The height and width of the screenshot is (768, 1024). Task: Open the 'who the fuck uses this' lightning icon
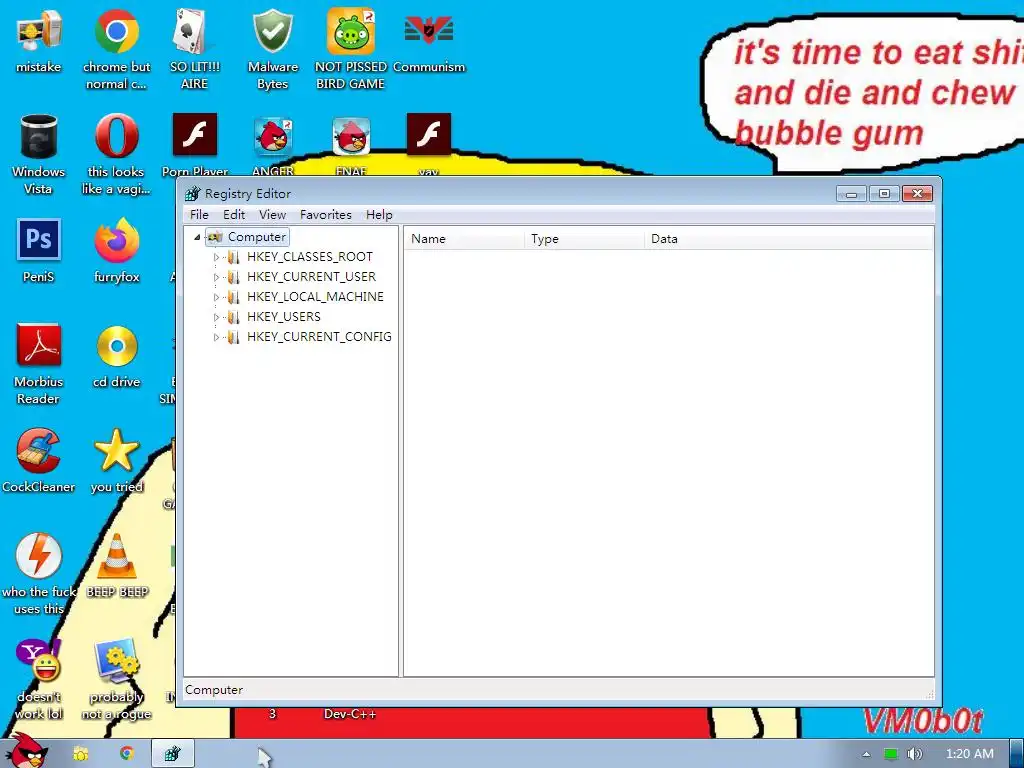coord(39,574)
